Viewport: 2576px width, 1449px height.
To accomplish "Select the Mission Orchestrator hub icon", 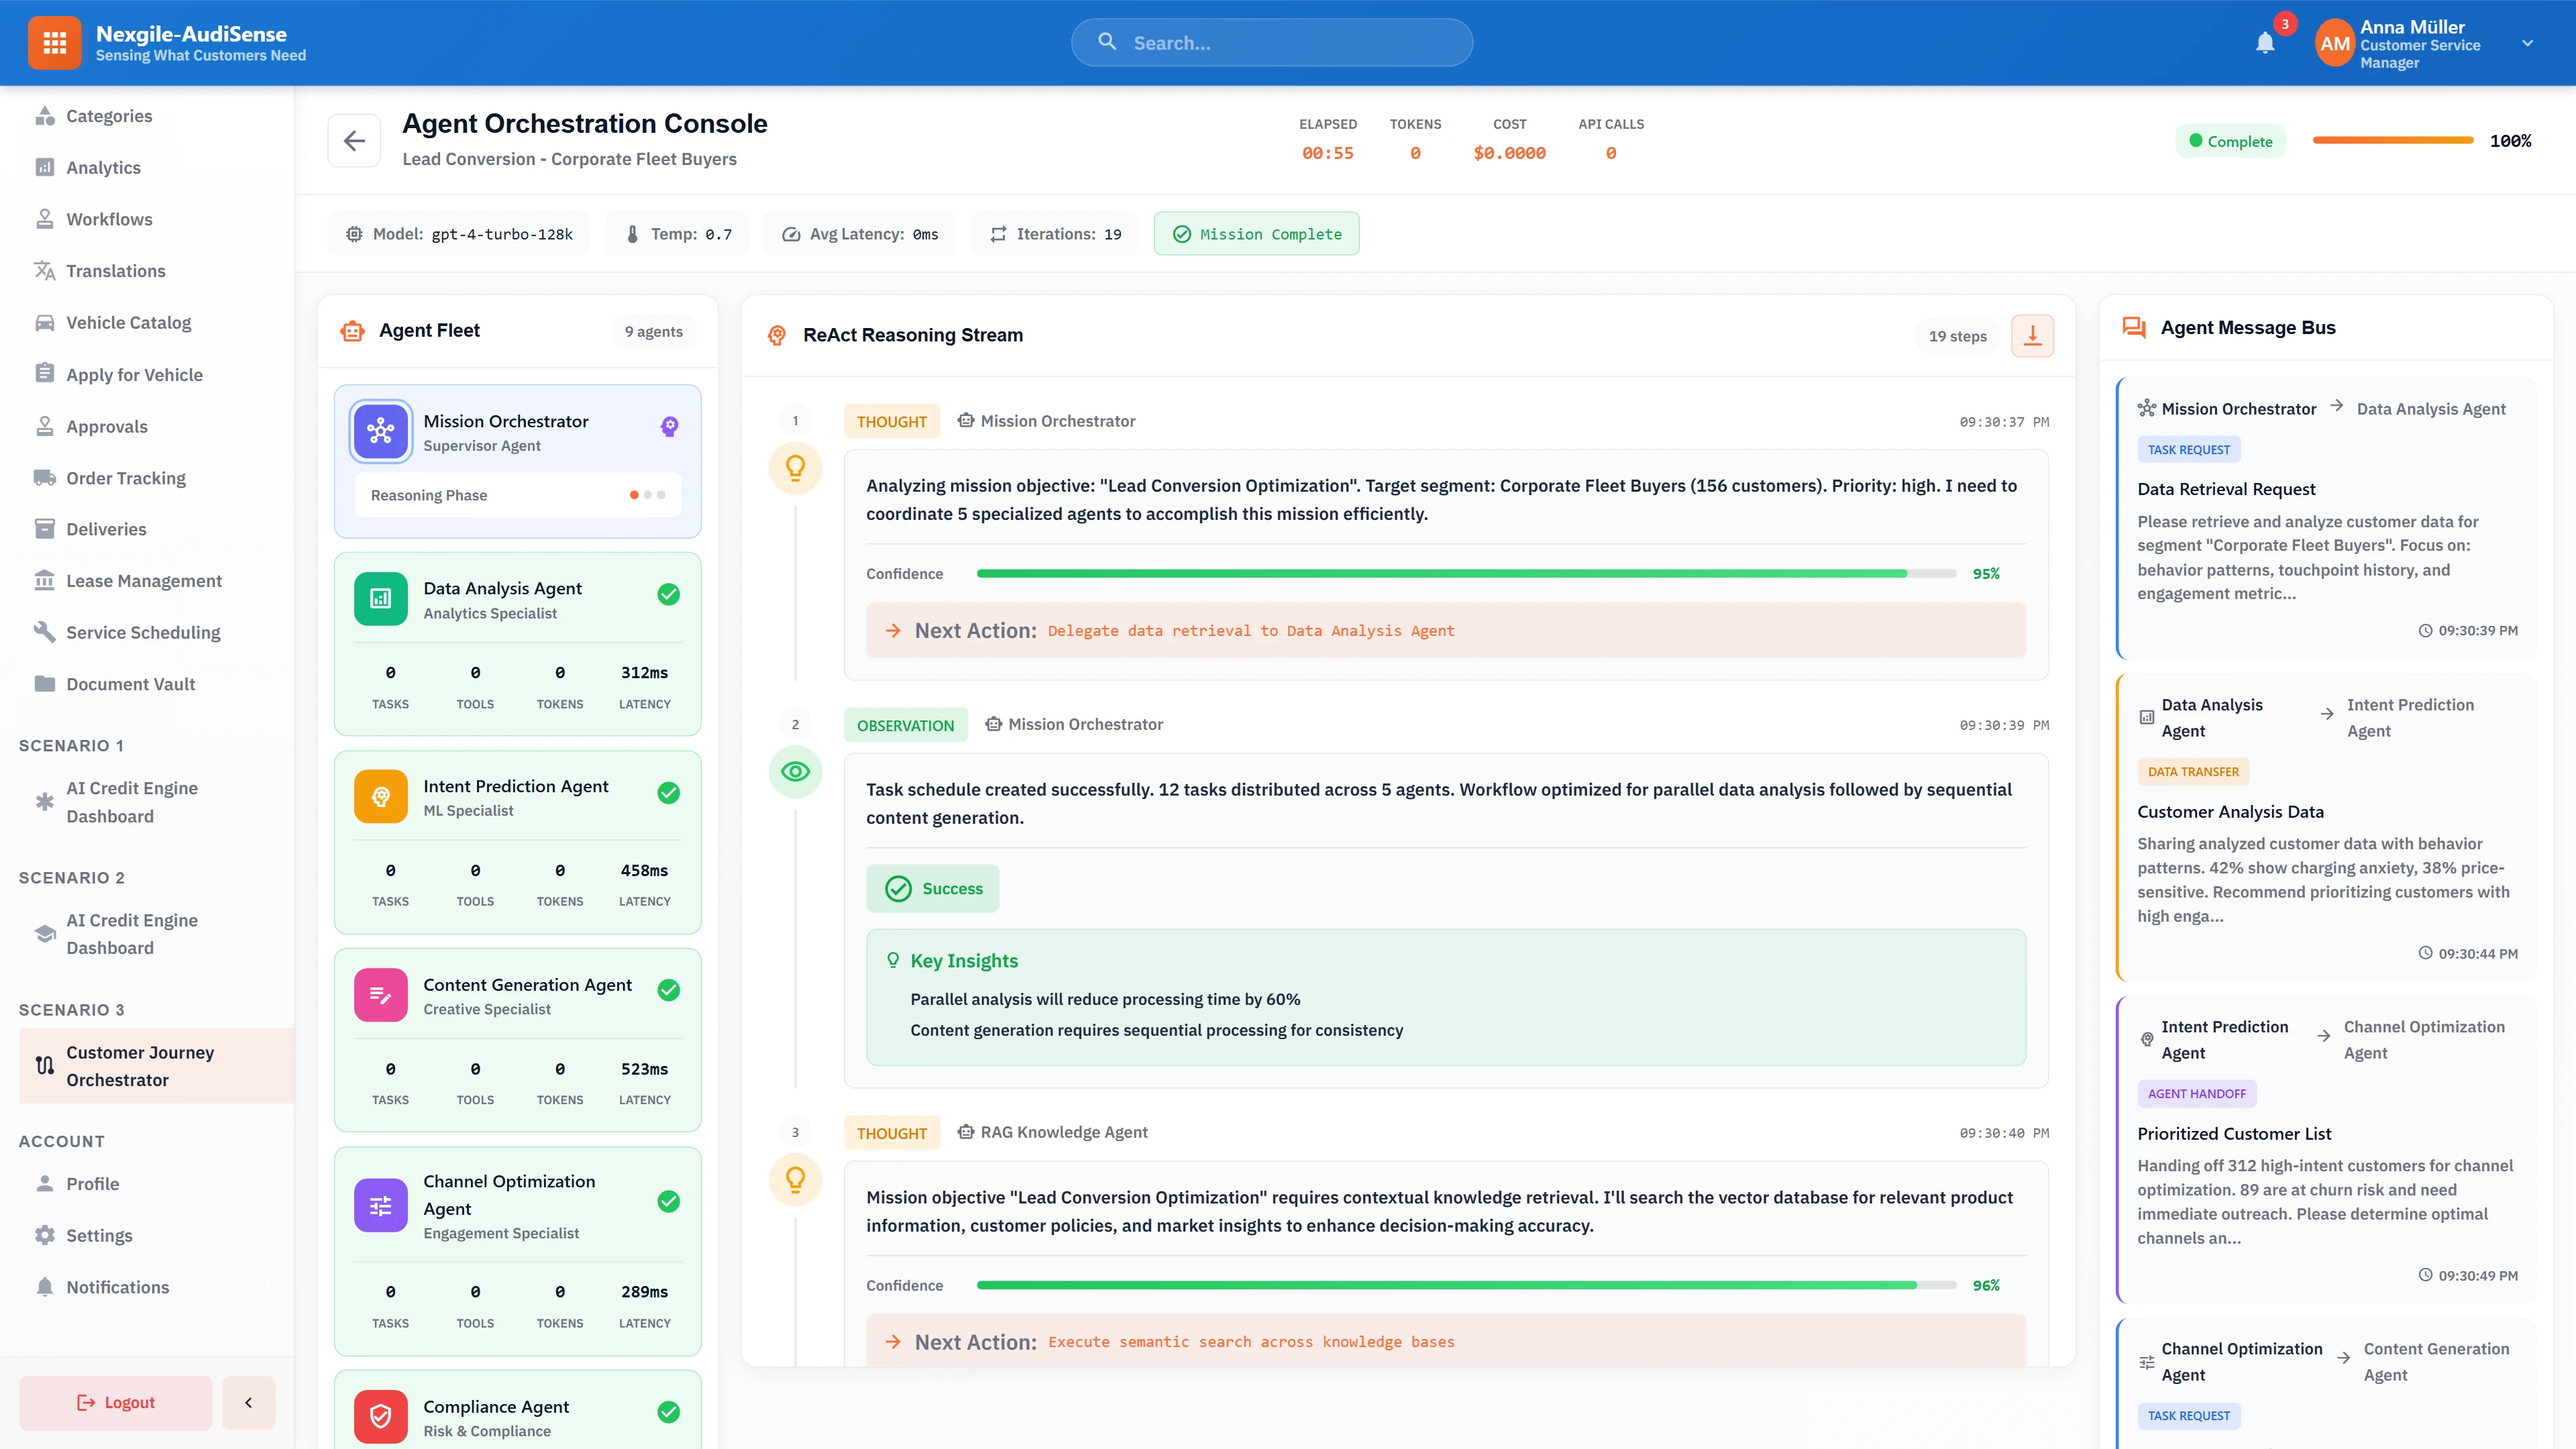I will pyautogui.click(x=380, y=430).
